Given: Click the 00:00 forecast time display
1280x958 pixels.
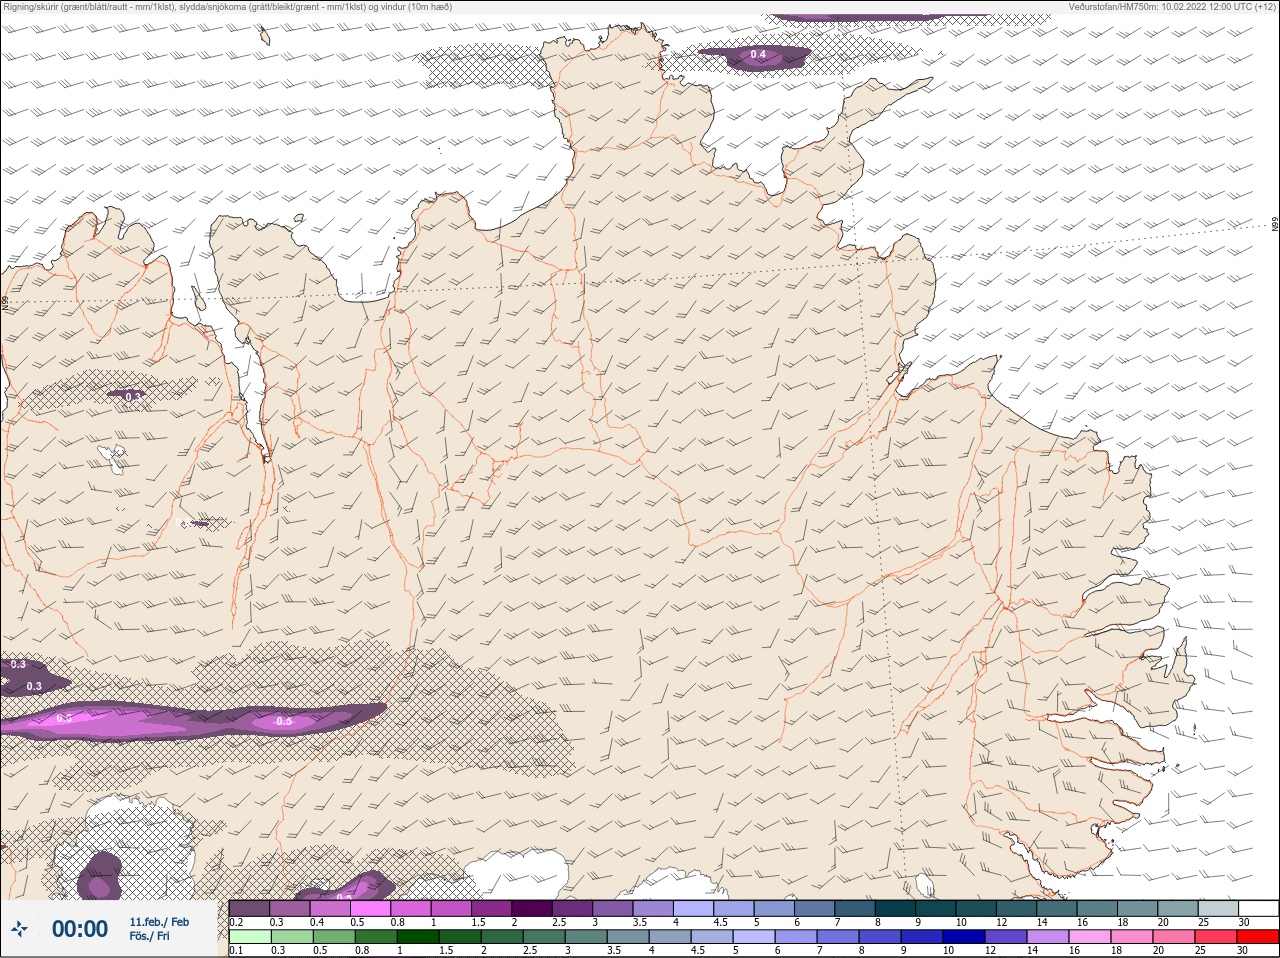Looking at the screenshot, I should point(80,929).
